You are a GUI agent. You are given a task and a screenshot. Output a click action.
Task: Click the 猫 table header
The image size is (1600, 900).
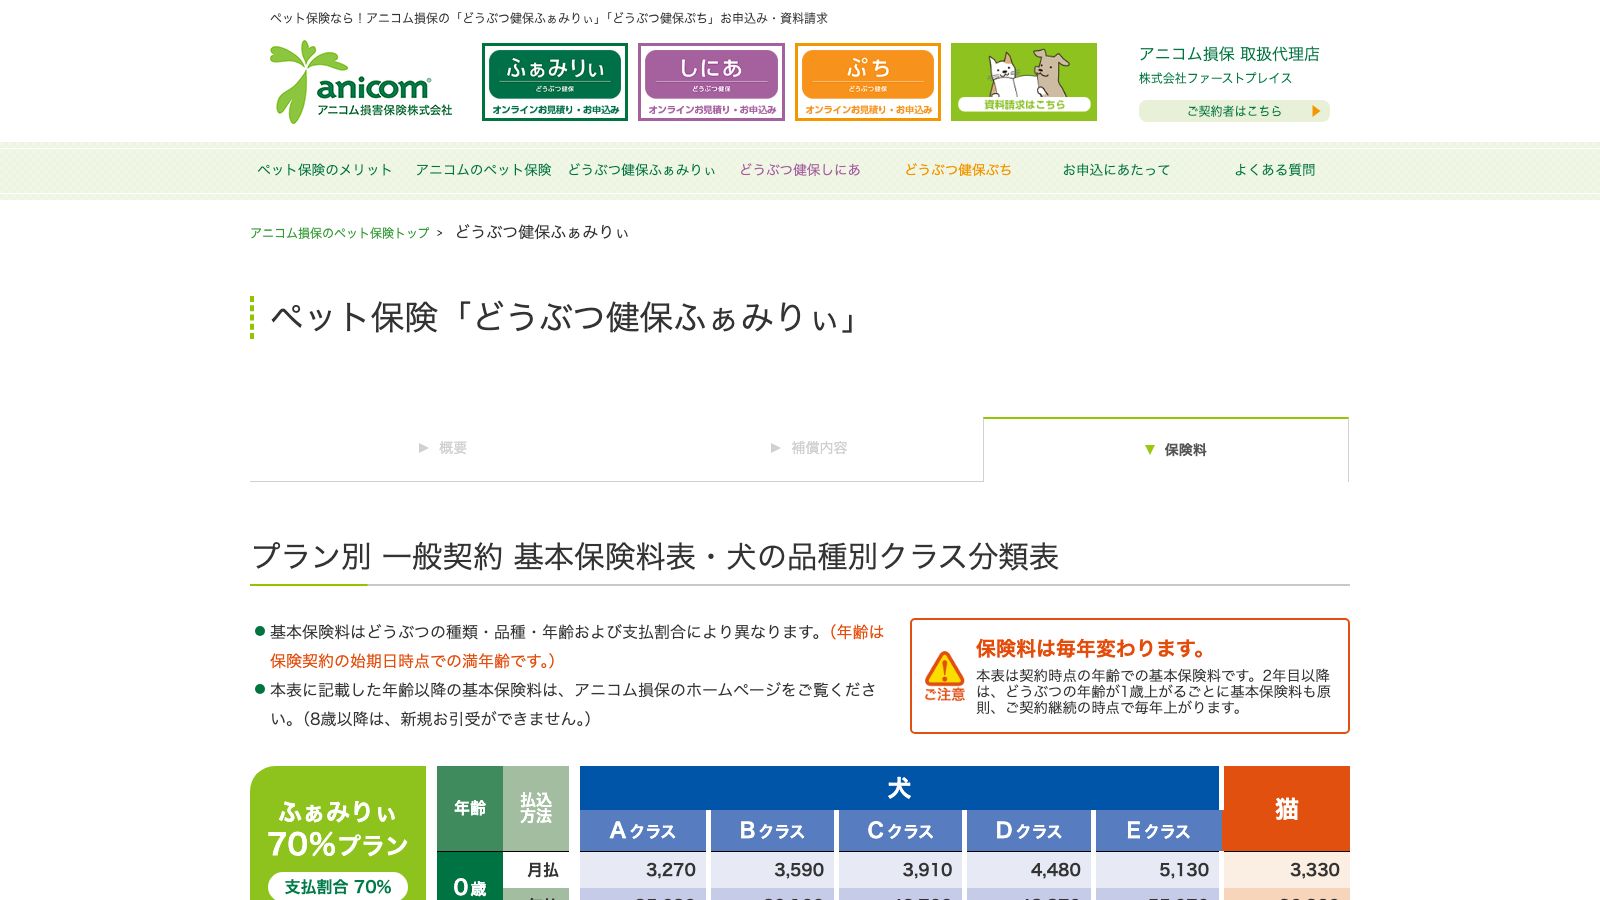pos(1287,809)
